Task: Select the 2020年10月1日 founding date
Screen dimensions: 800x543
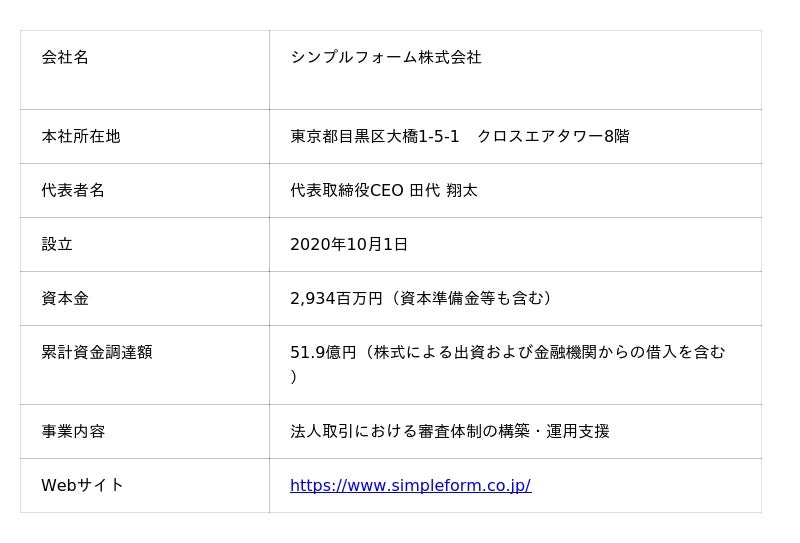Action: pyautogui.click(x=349, y=245)
